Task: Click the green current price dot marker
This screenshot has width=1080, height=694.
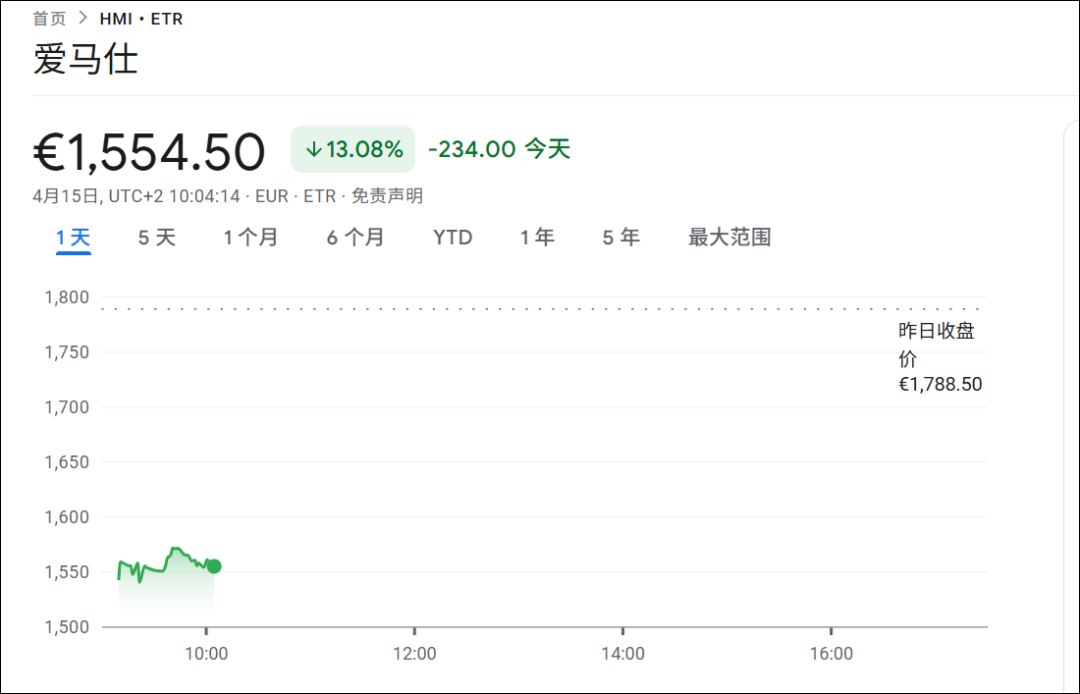Action: [x=214, y=566]
